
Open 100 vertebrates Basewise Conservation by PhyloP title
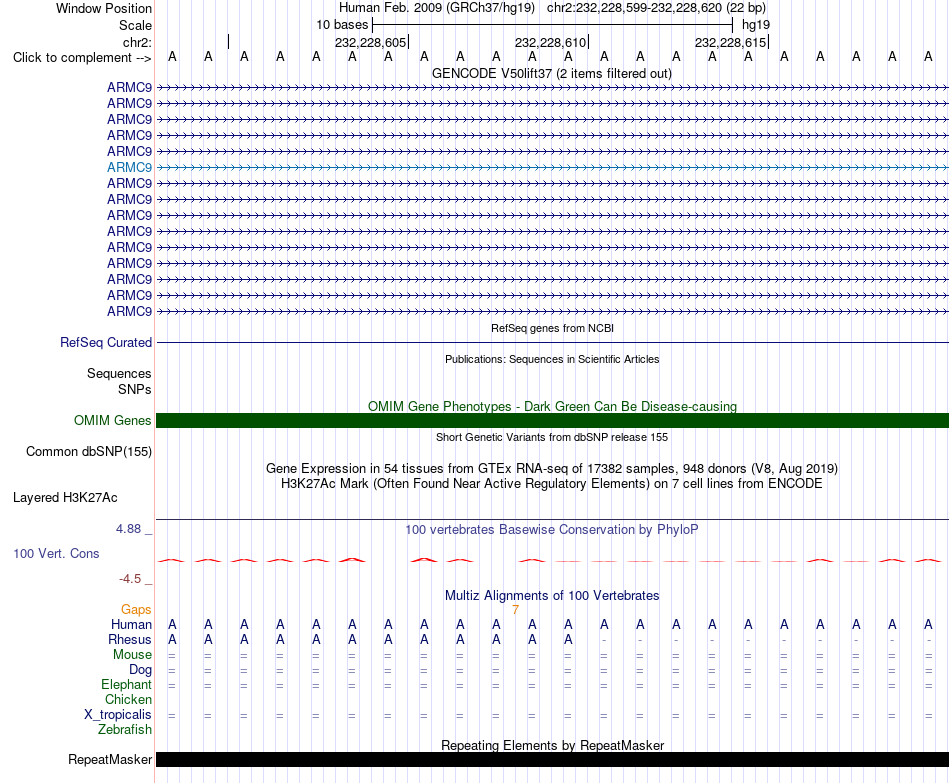pos(552,530)
